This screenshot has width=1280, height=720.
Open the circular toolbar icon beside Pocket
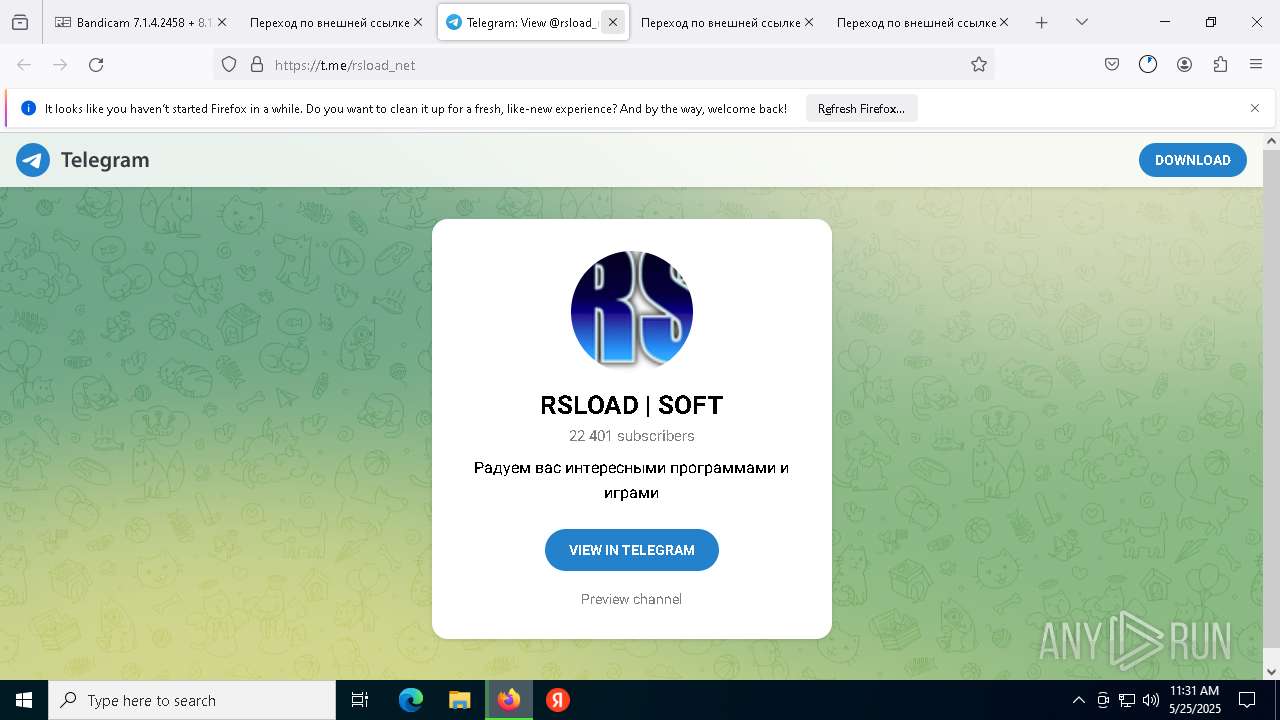(x=1148, y=64)
